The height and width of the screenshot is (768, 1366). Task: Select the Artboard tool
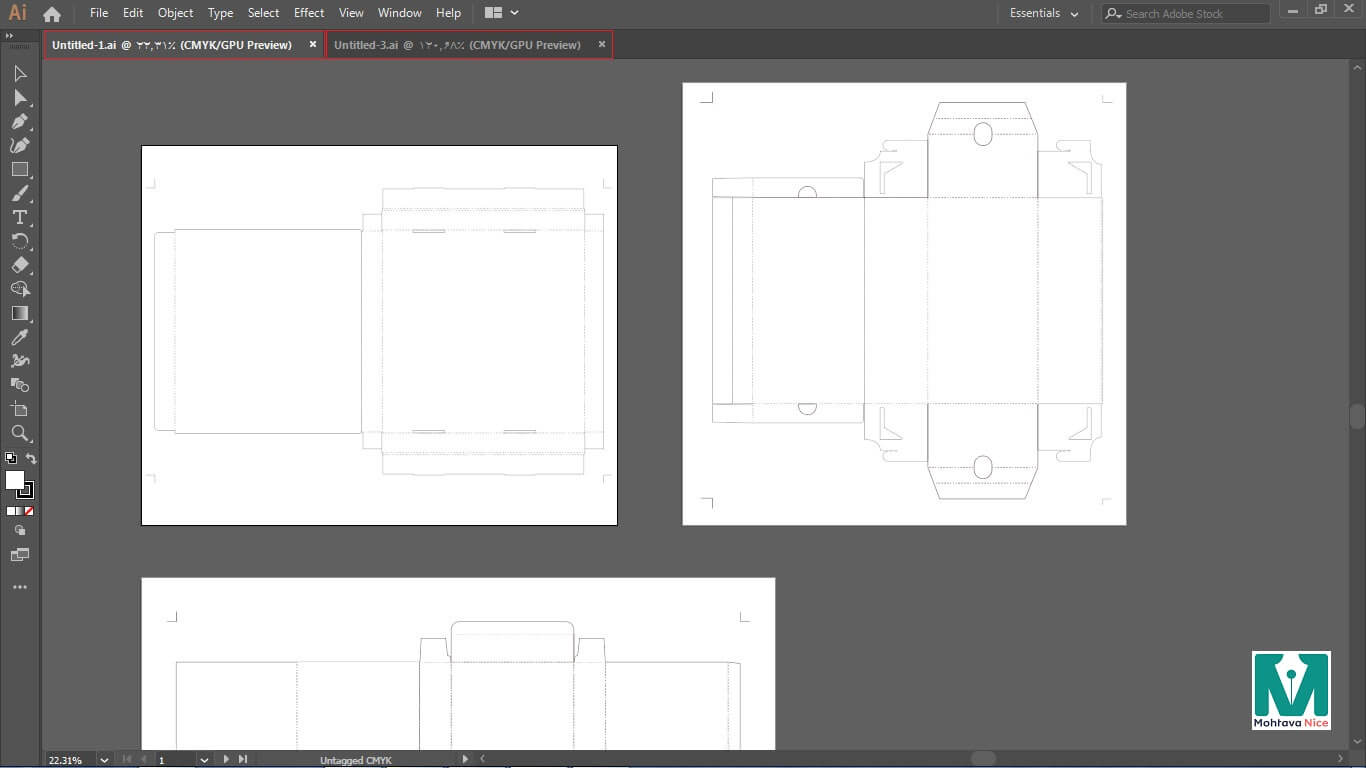[20, 409]
